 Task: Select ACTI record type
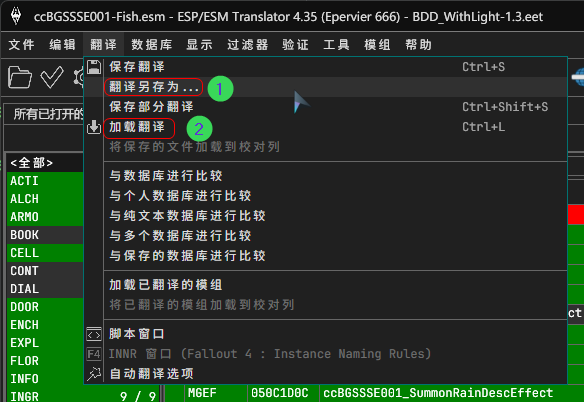coord(45,181)
